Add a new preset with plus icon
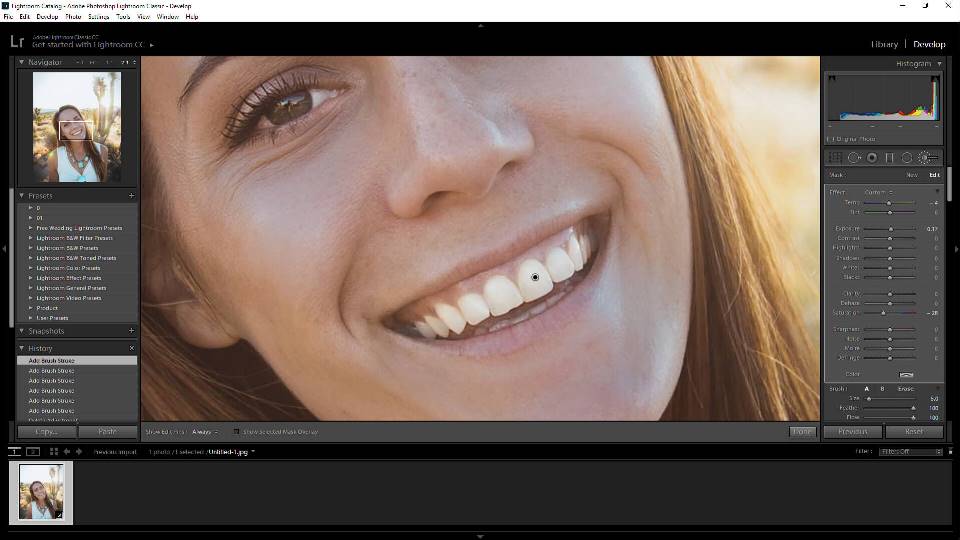The image size is (960, 540). pos(131,196)
